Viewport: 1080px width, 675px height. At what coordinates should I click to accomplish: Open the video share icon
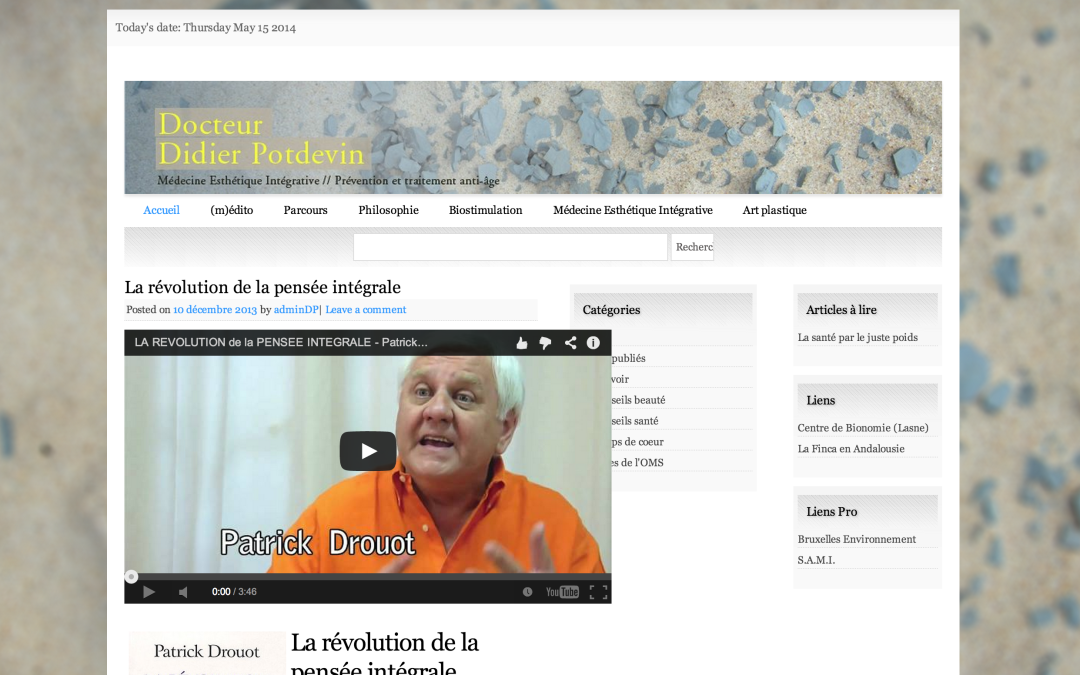click(x=570, y=343)
